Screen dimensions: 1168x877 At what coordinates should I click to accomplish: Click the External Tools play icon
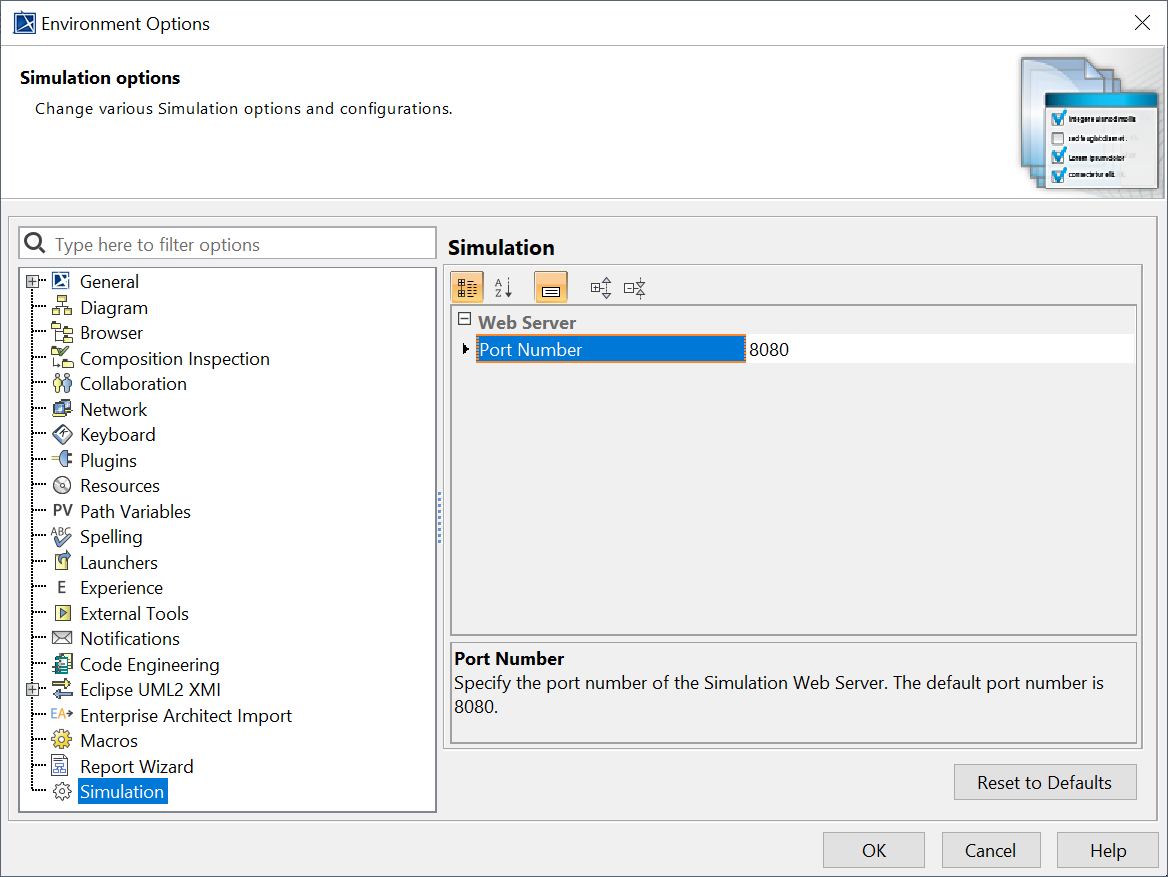coord(62,613)
